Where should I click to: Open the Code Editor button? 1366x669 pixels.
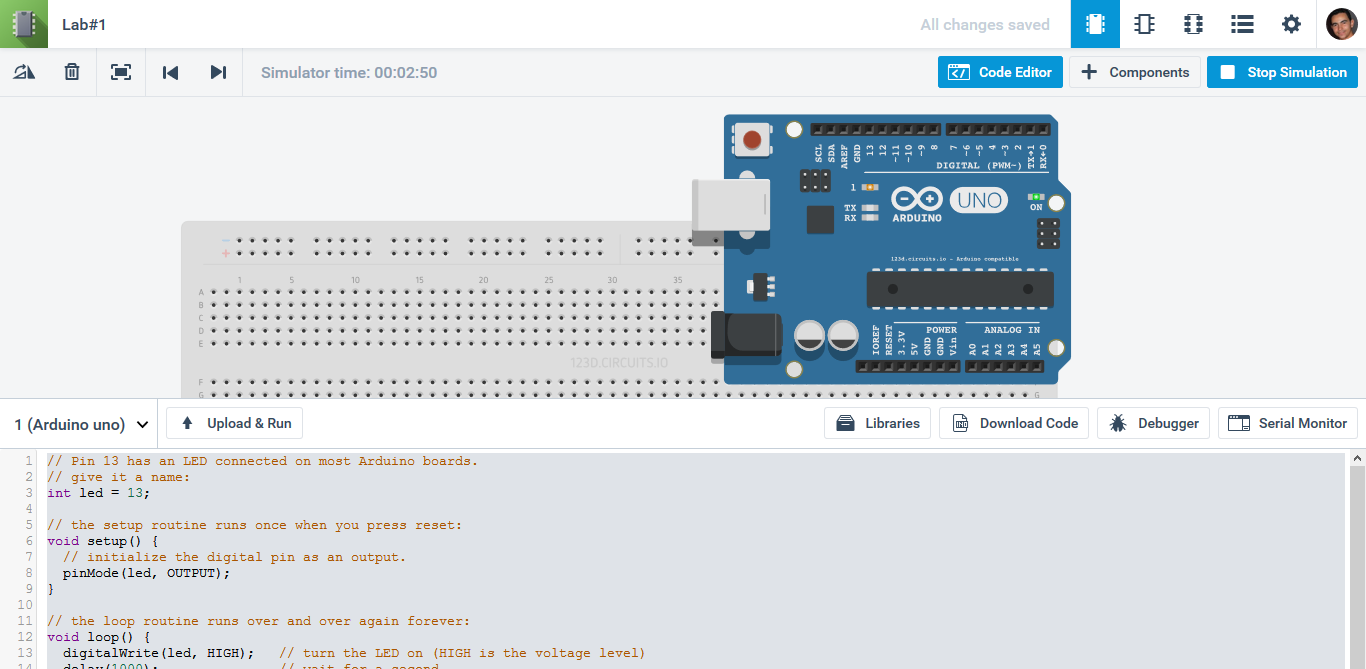coord(1000,72)
